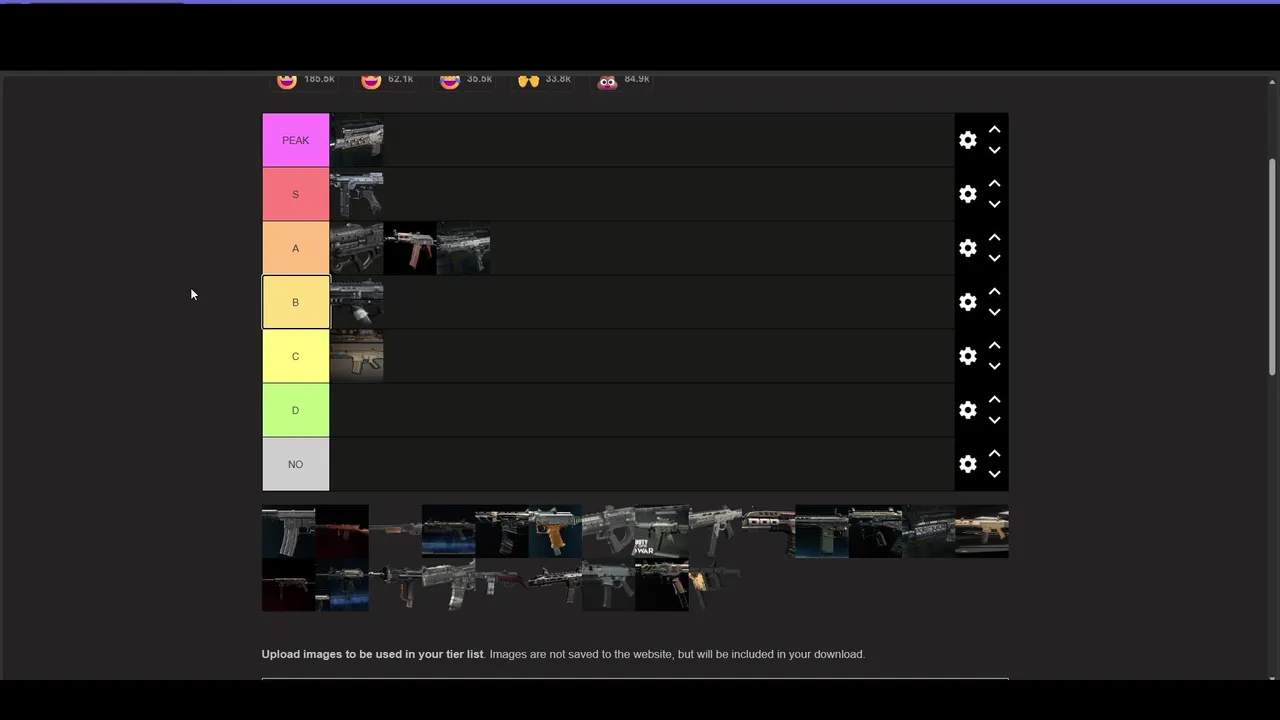Move the PEAK tier row up

click(994, 130)
